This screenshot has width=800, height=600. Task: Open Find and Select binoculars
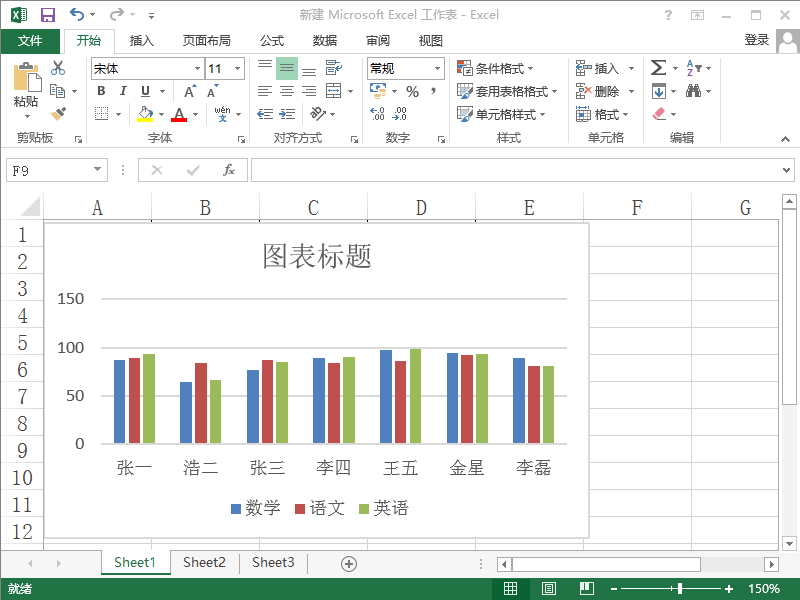pyautogui.click(x=693, y=91)
